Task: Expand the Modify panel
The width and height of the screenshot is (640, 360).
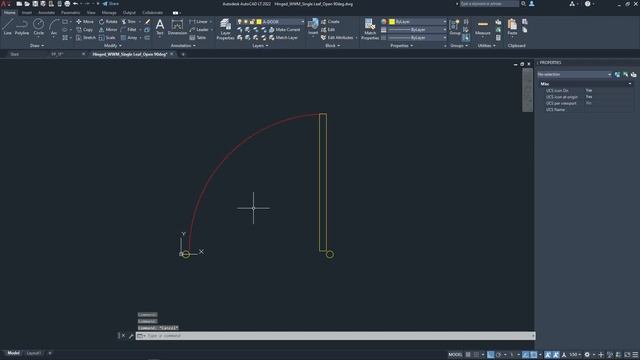Action: (113, 46)
